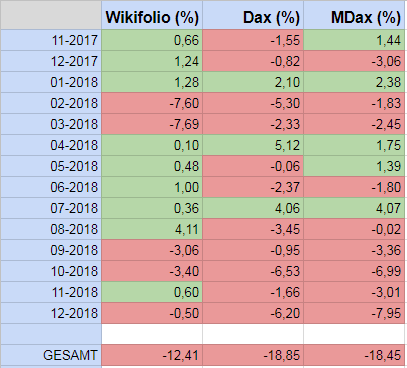The image size is (407, 368).
Task: Click the GESAMT Wikifolio total -12,41
Action: (x=152, y=355)
